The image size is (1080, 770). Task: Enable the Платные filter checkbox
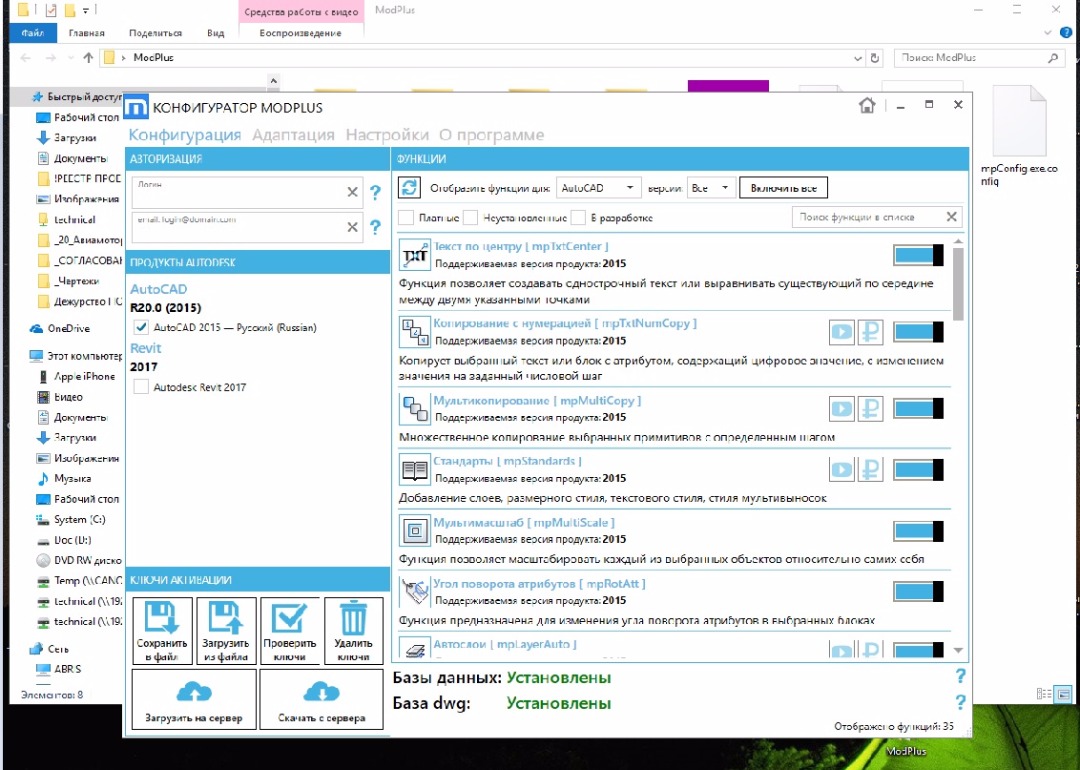pos(406,218)
